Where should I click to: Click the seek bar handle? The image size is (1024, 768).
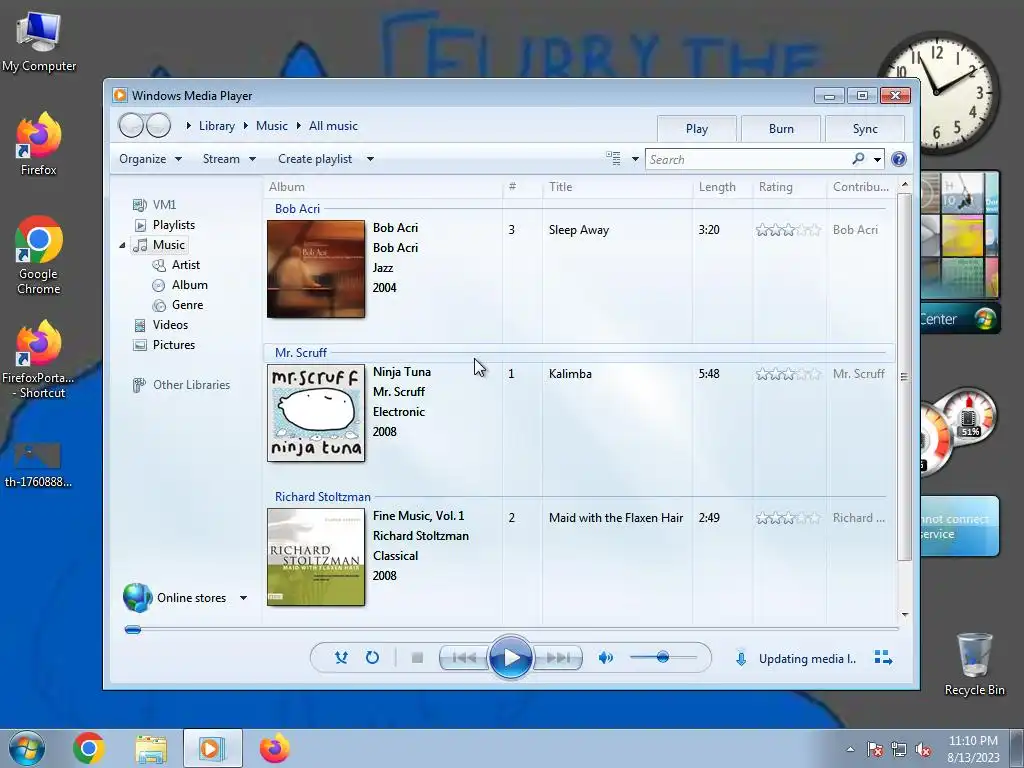[x=133, y=630]
